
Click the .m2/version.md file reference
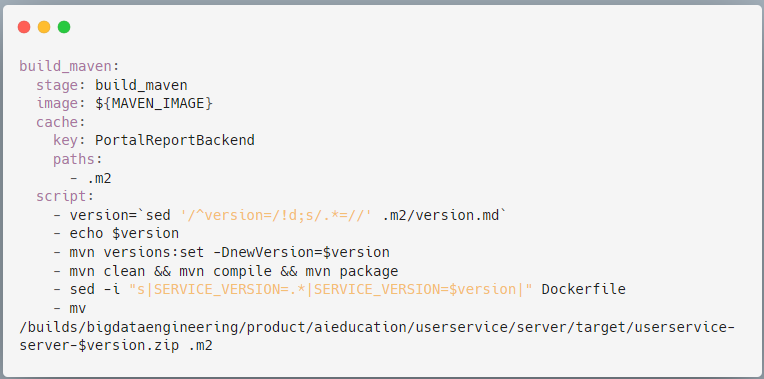pos(441,215)
